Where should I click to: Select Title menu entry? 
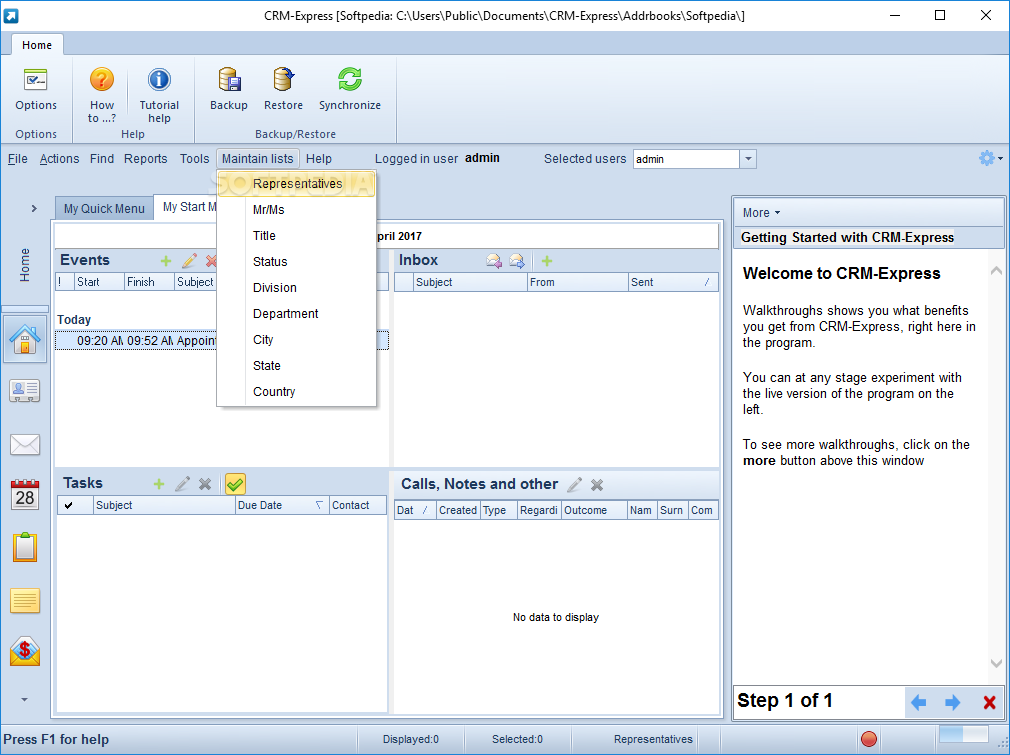pyautogui.click(x=296, y=236)
